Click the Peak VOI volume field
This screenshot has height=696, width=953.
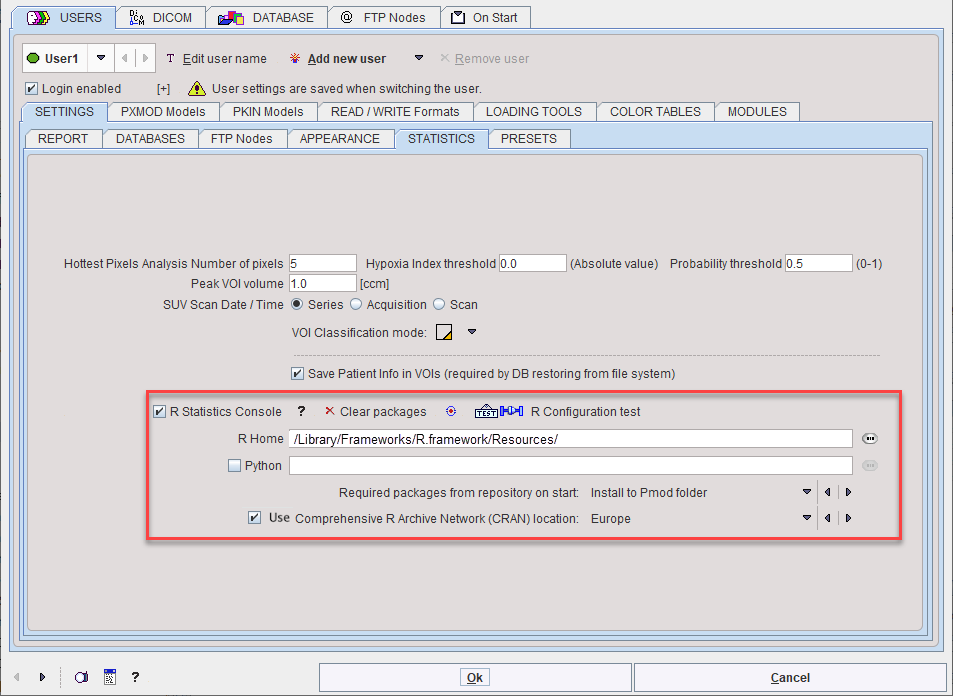323,283
